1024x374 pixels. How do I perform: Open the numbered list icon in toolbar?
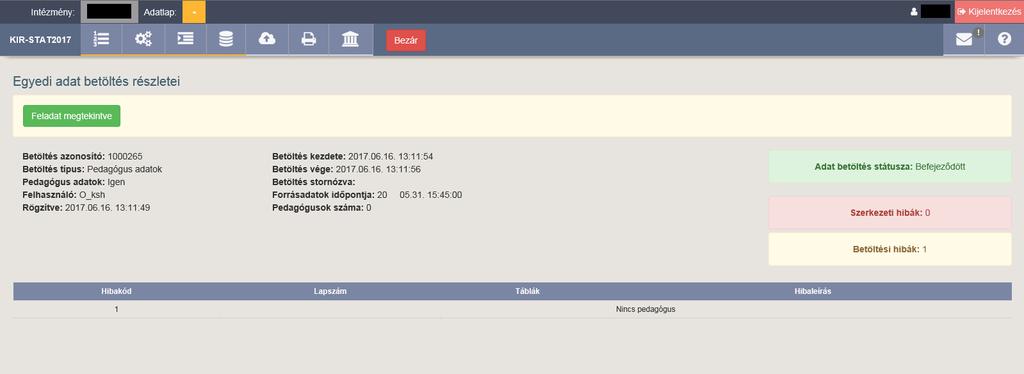point(101,39)
